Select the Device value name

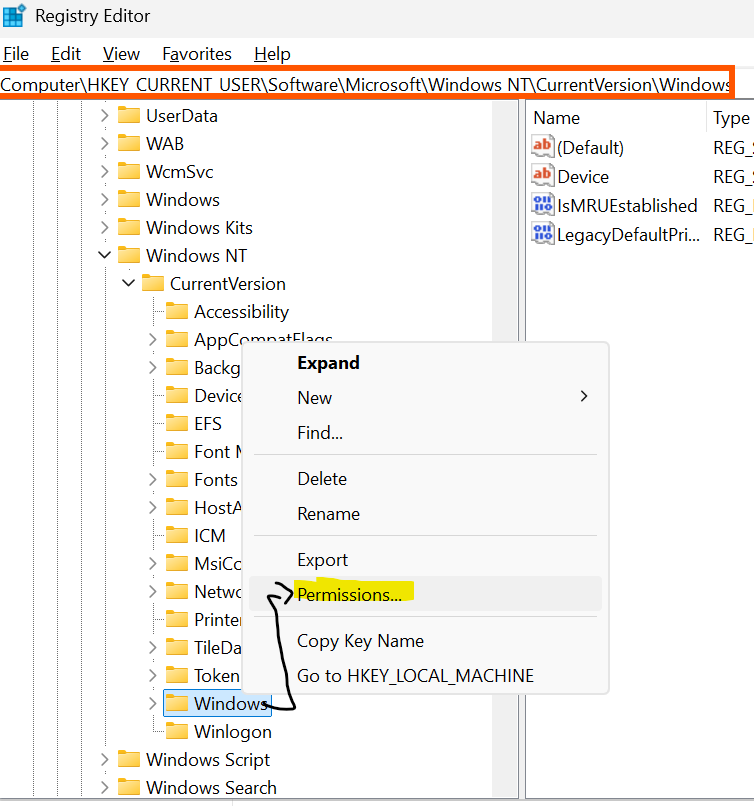[583, 176]
